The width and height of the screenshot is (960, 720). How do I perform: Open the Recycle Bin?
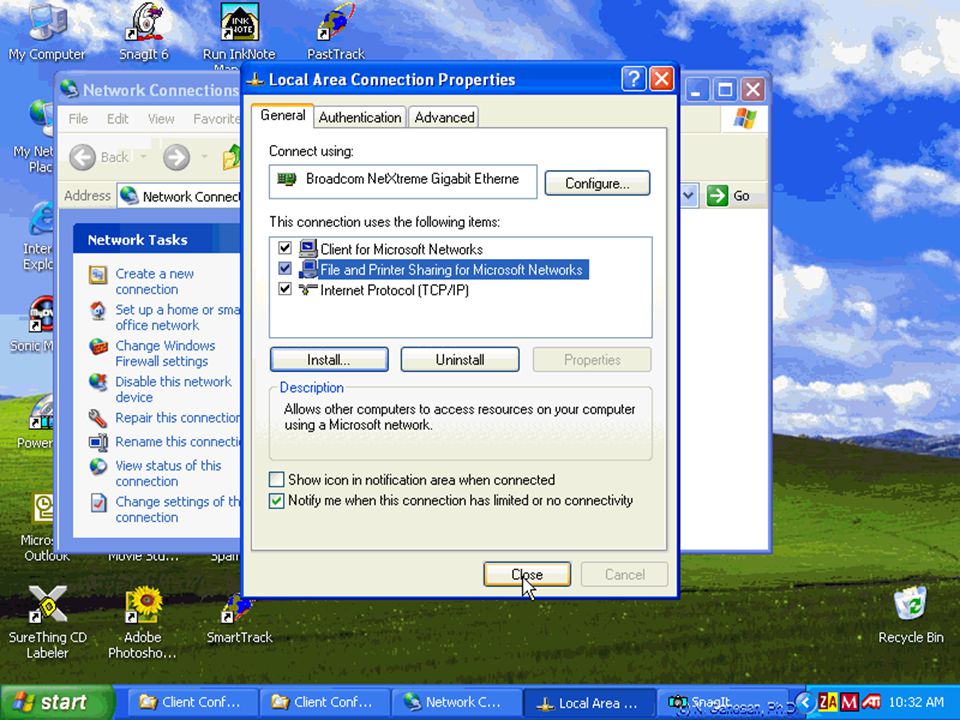pyautogui.click(x=910, y=614)
